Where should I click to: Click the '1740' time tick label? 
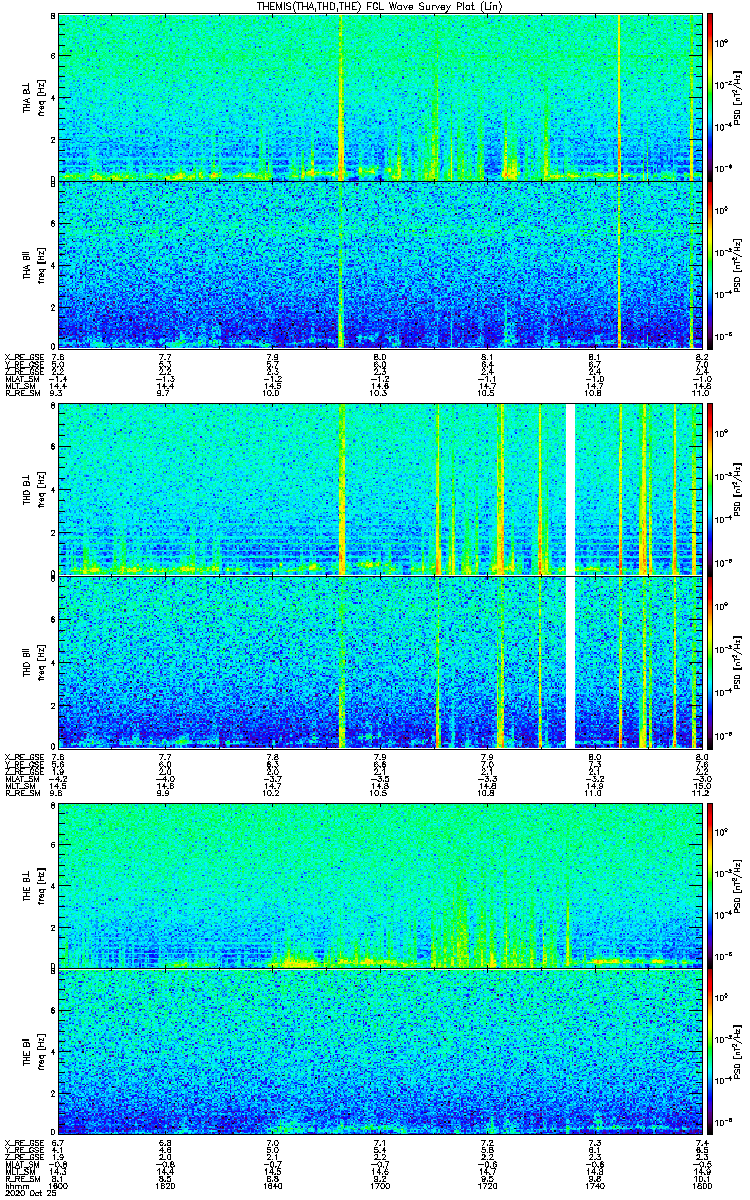(x=594, y=1185)
